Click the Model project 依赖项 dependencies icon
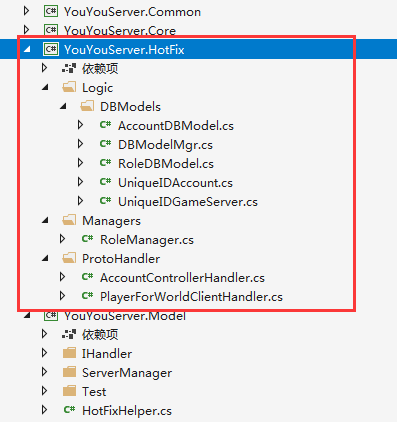The image size is (397, 422). coord(69,334)
